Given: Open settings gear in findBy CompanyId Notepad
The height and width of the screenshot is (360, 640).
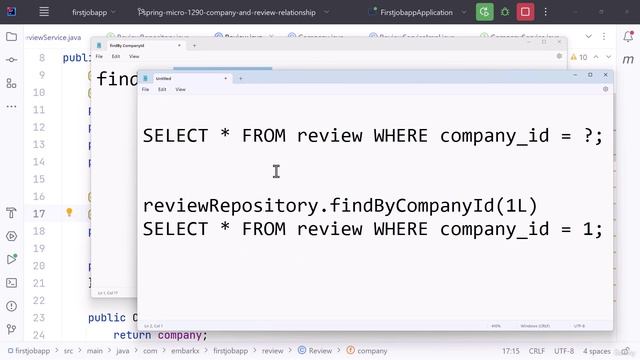Looking at the screenshot, I should (559, 56).
